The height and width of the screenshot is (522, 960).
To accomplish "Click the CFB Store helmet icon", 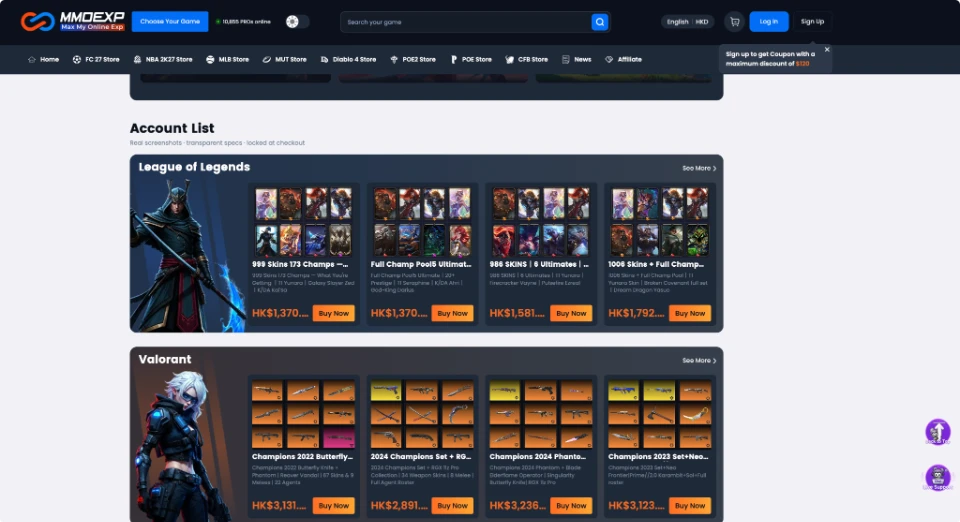I will [x=509, y=59].
